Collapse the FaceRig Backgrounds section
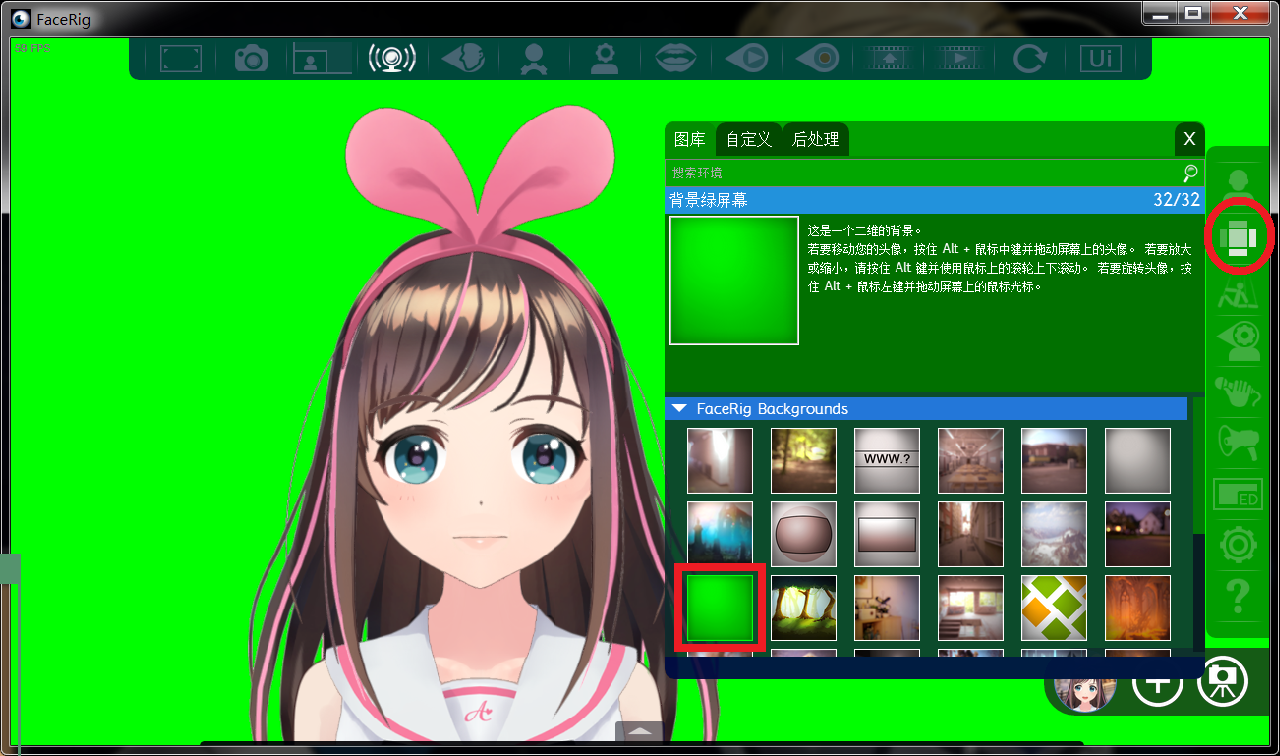 [x=680, y=408]
